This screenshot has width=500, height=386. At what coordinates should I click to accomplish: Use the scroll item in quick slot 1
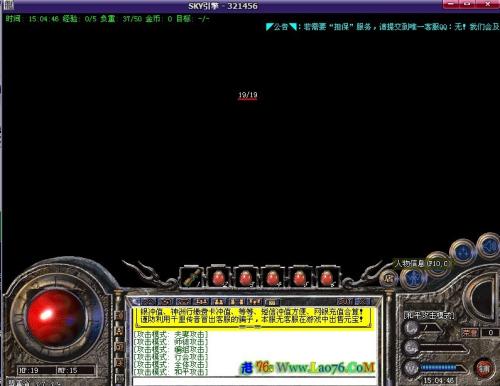(192, 277)
